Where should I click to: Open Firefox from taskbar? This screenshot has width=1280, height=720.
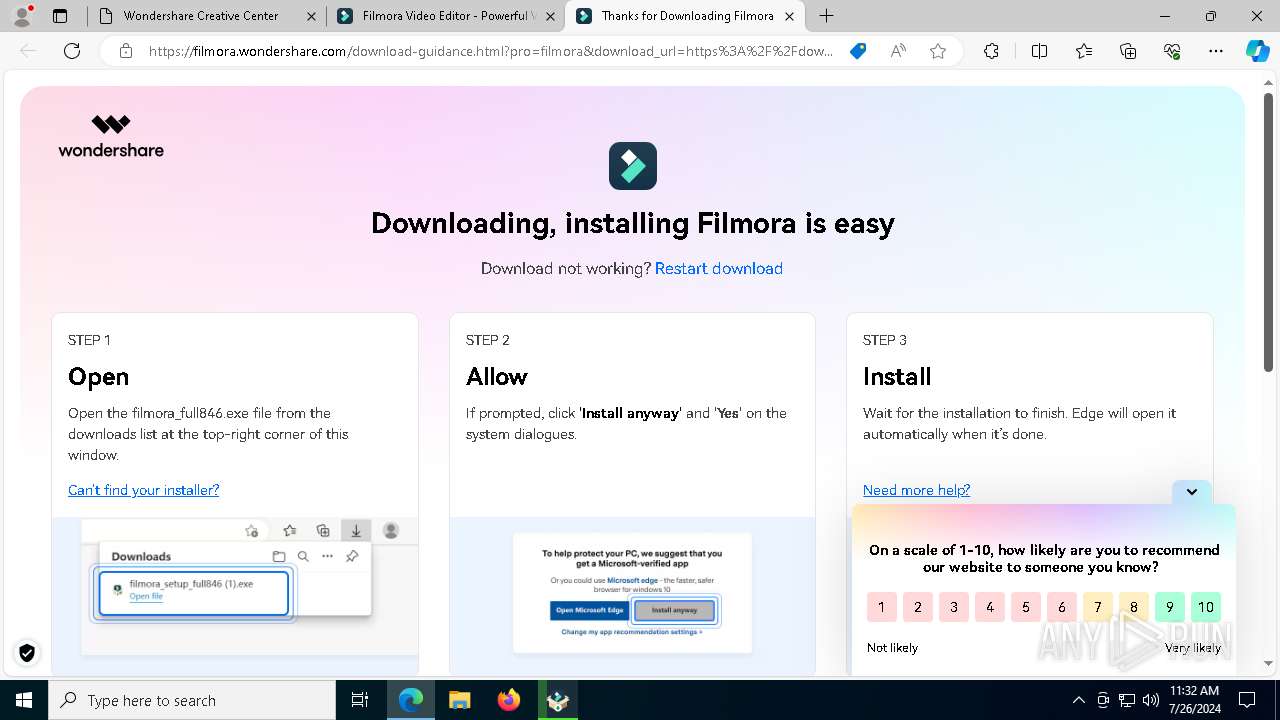(x=508, y=700)
